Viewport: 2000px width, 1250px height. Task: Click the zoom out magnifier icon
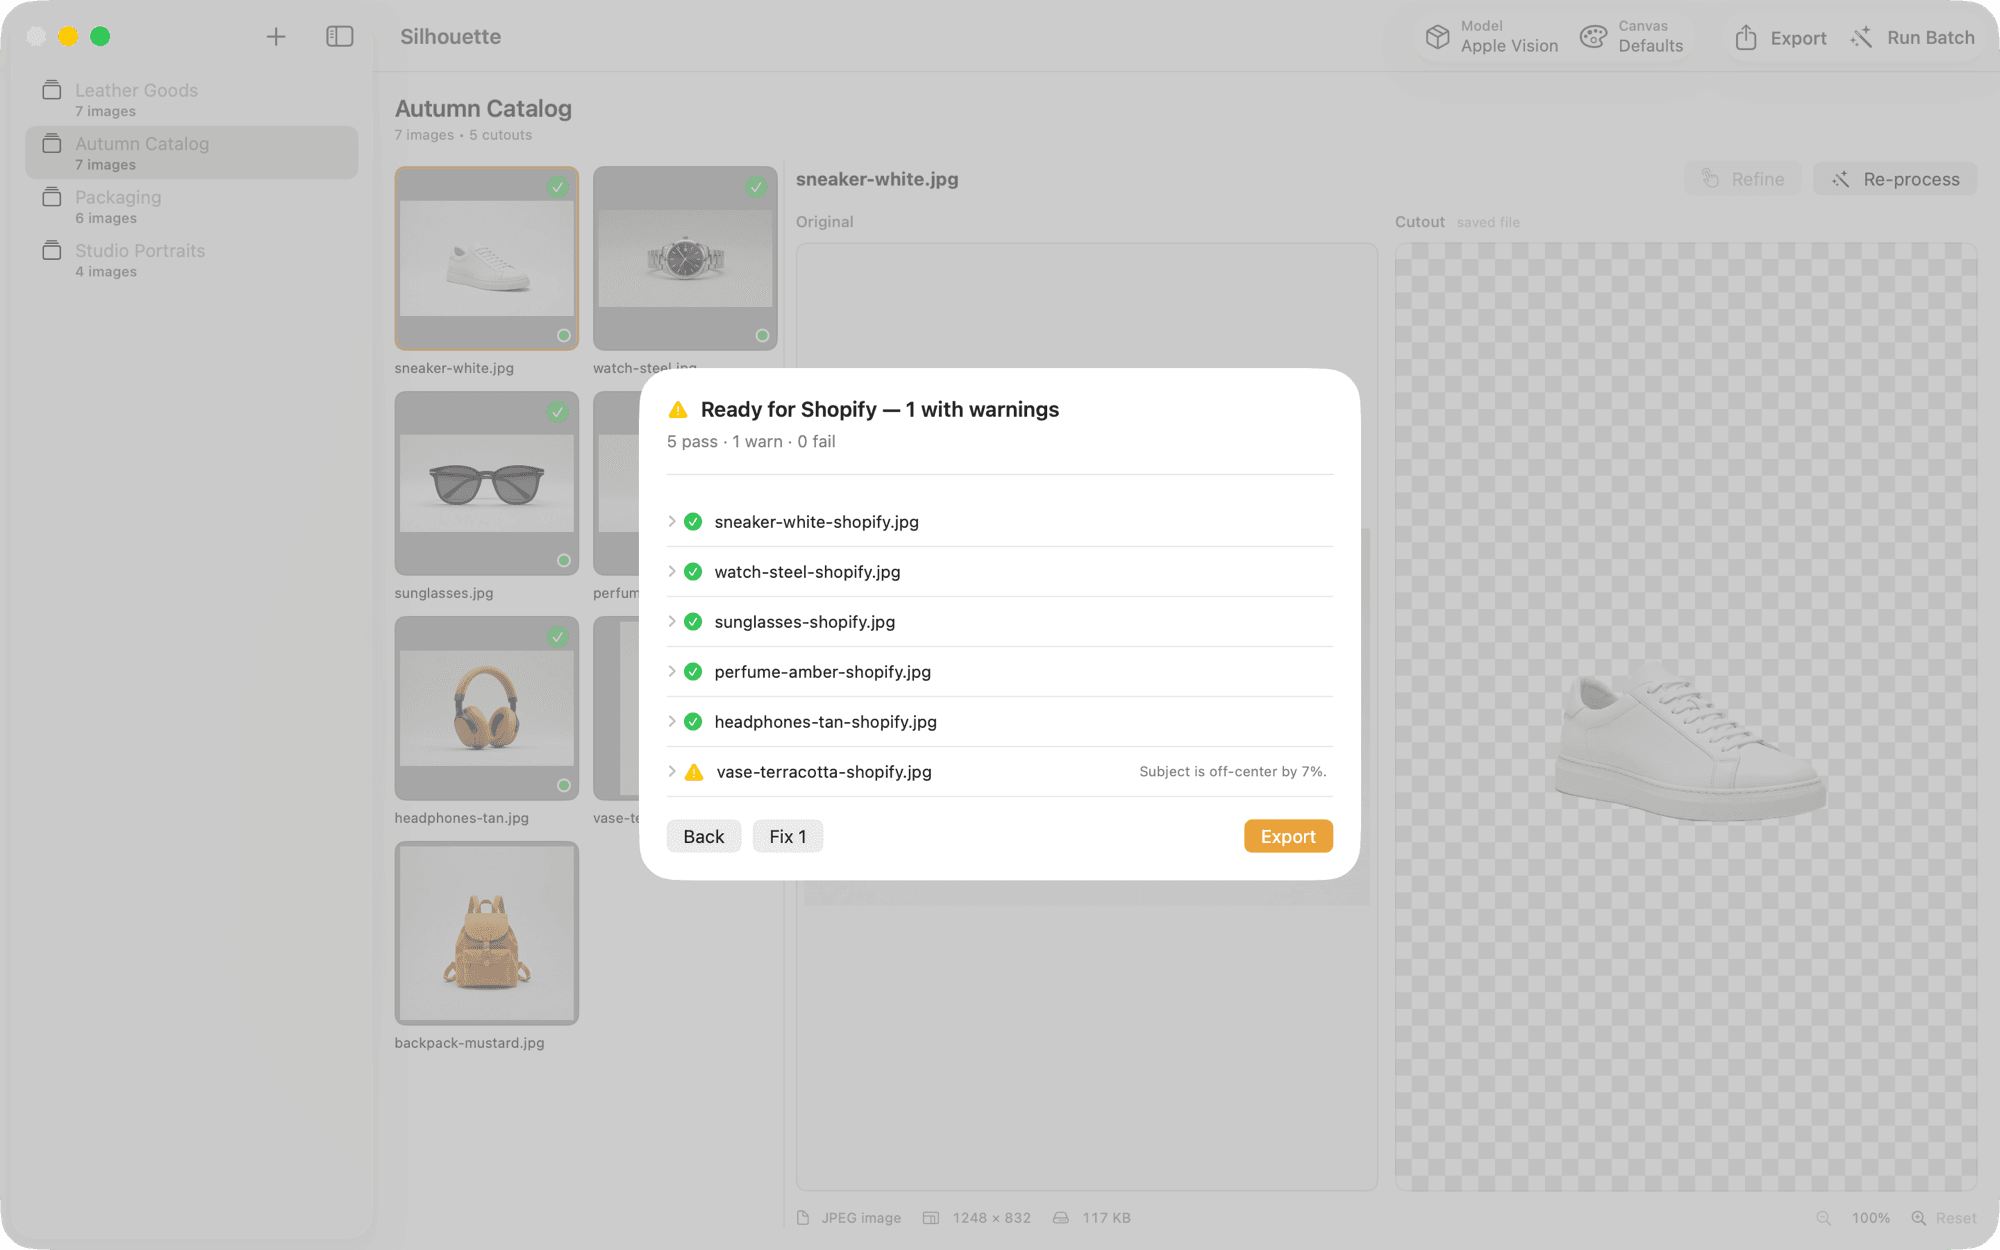1824,1218
